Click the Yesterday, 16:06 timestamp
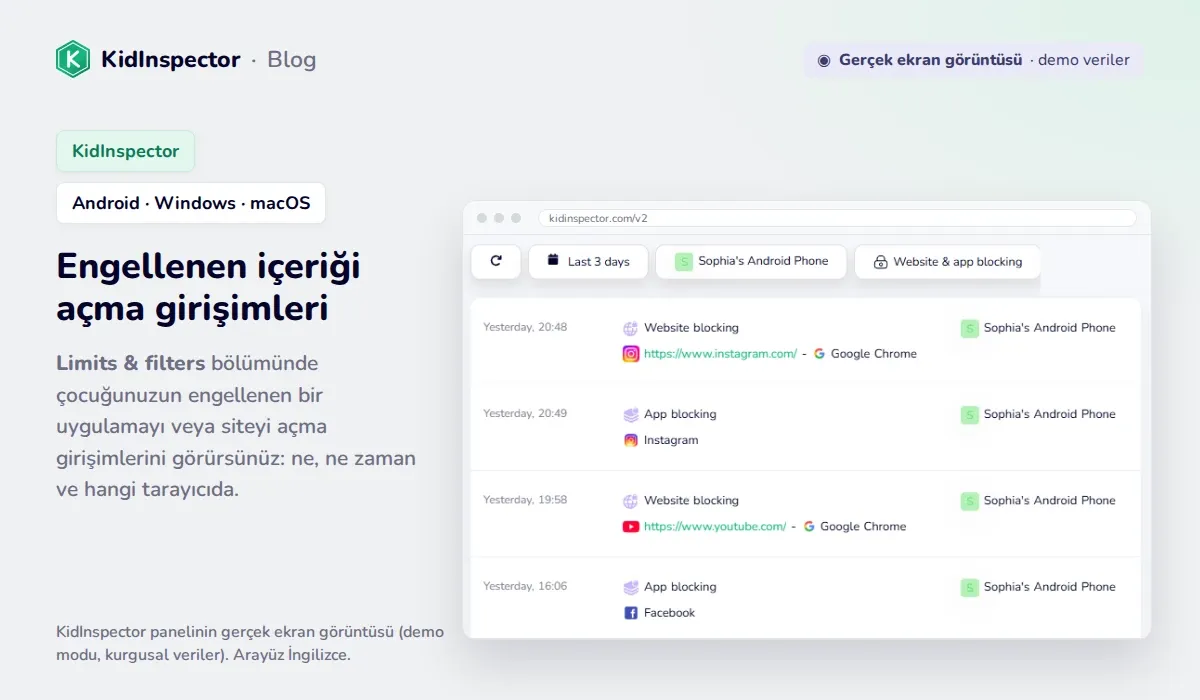This screenshot has width=1200, height=700. (x=525, y=586)
